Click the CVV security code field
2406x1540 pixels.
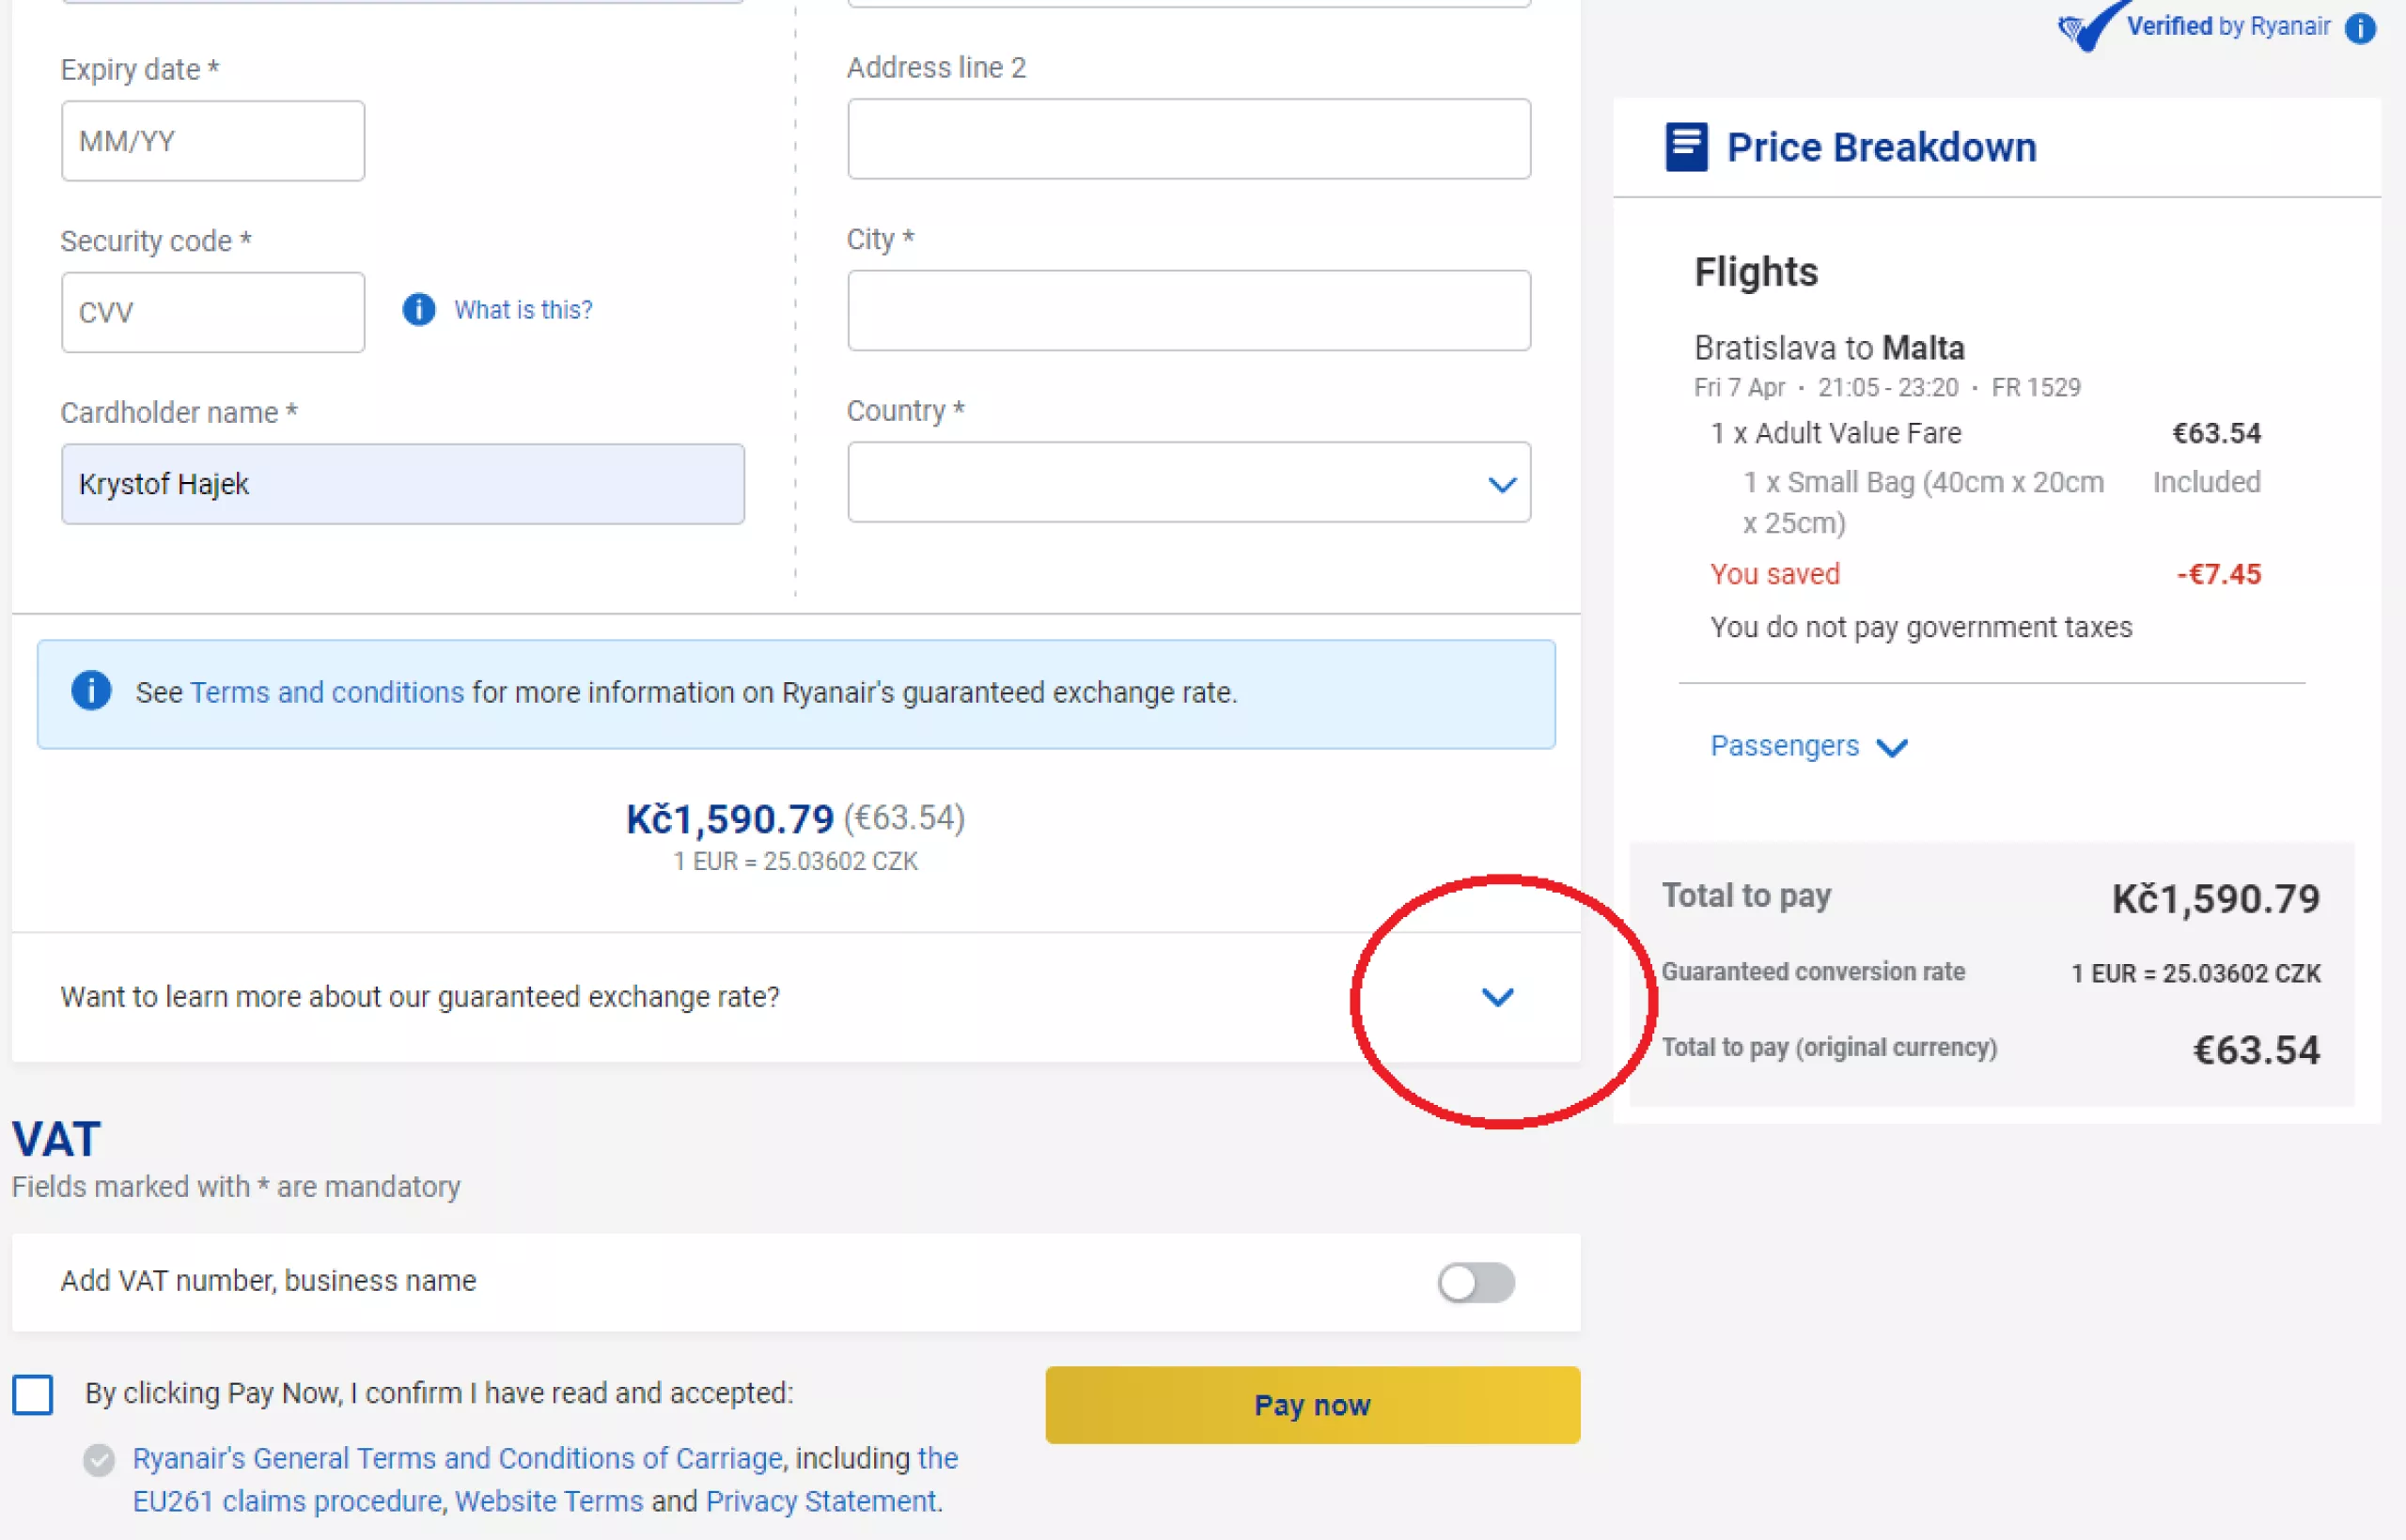coord(213,312)
